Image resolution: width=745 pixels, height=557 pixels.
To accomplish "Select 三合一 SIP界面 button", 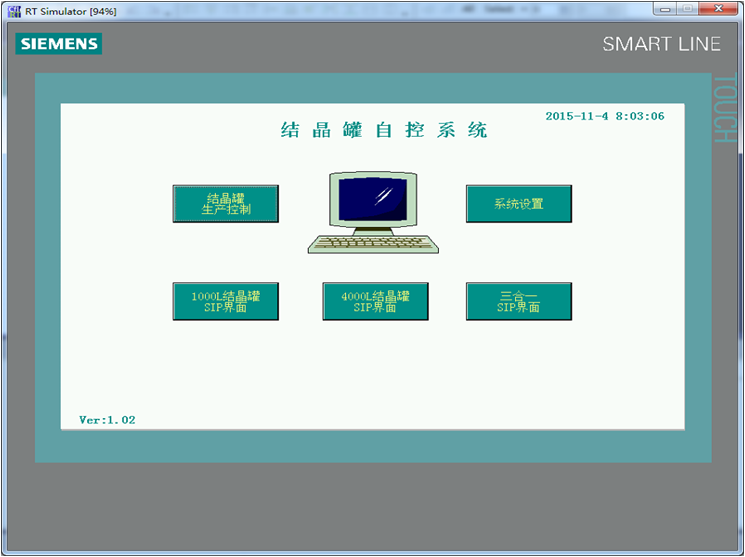I will [518, 302].
